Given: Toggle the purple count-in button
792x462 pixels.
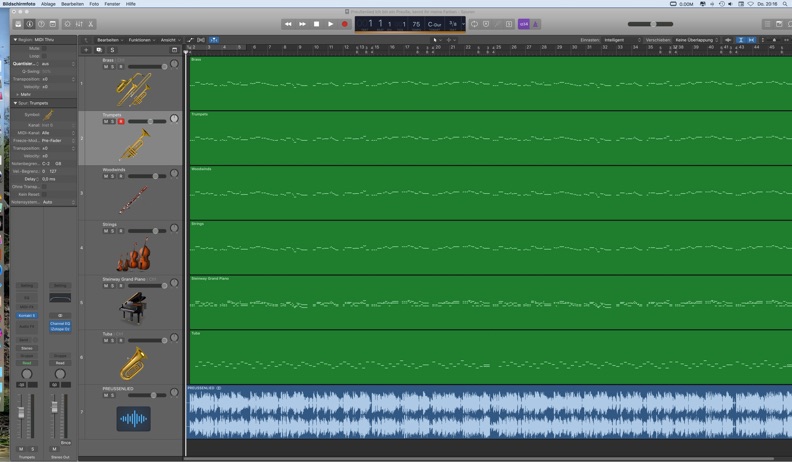Looking at the screenshot, I should 524,24.
